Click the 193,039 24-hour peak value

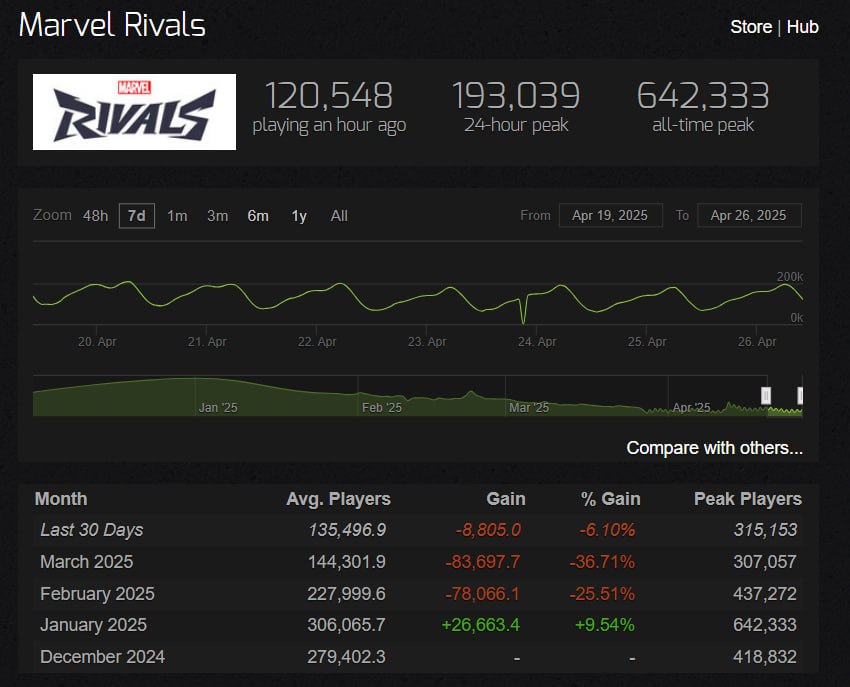[x=516, y=95]
